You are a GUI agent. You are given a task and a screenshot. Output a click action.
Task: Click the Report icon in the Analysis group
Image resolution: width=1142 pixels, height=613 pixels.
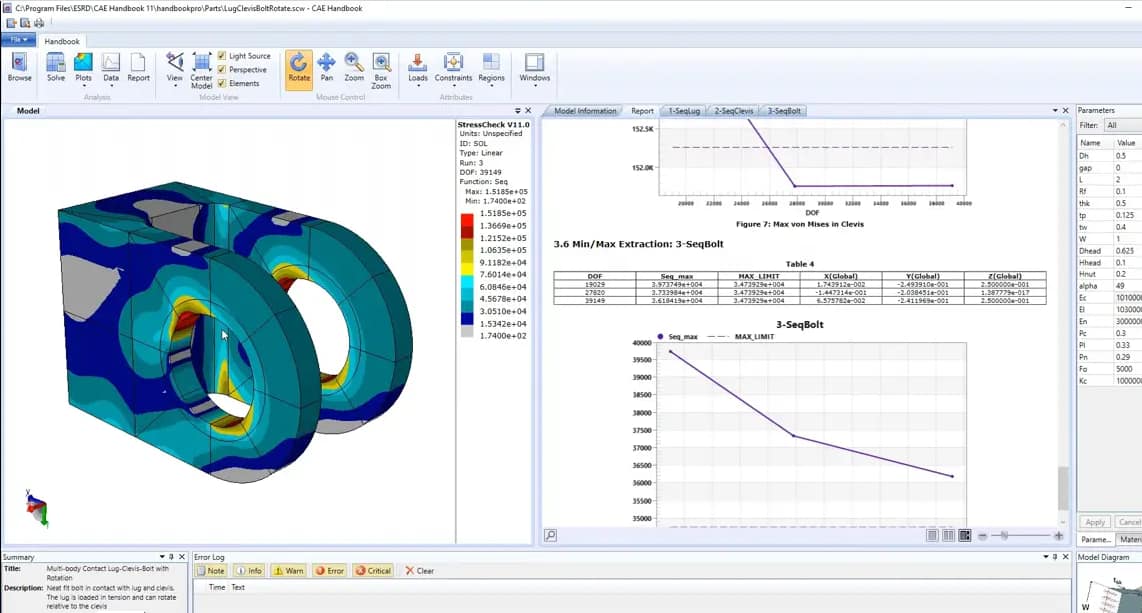[138, 66]
